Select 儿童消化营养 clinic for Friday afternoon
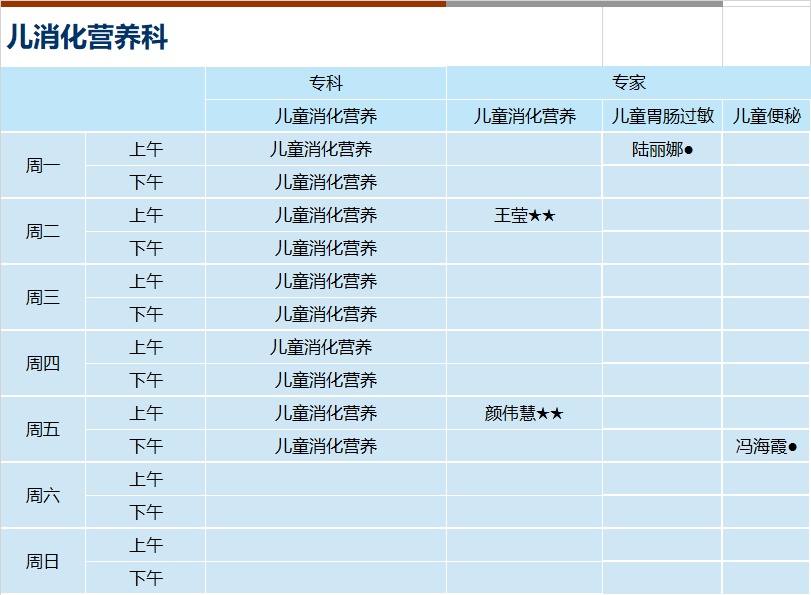The height and width of the screenshot is (595, 811). click(x=326, y=446)
